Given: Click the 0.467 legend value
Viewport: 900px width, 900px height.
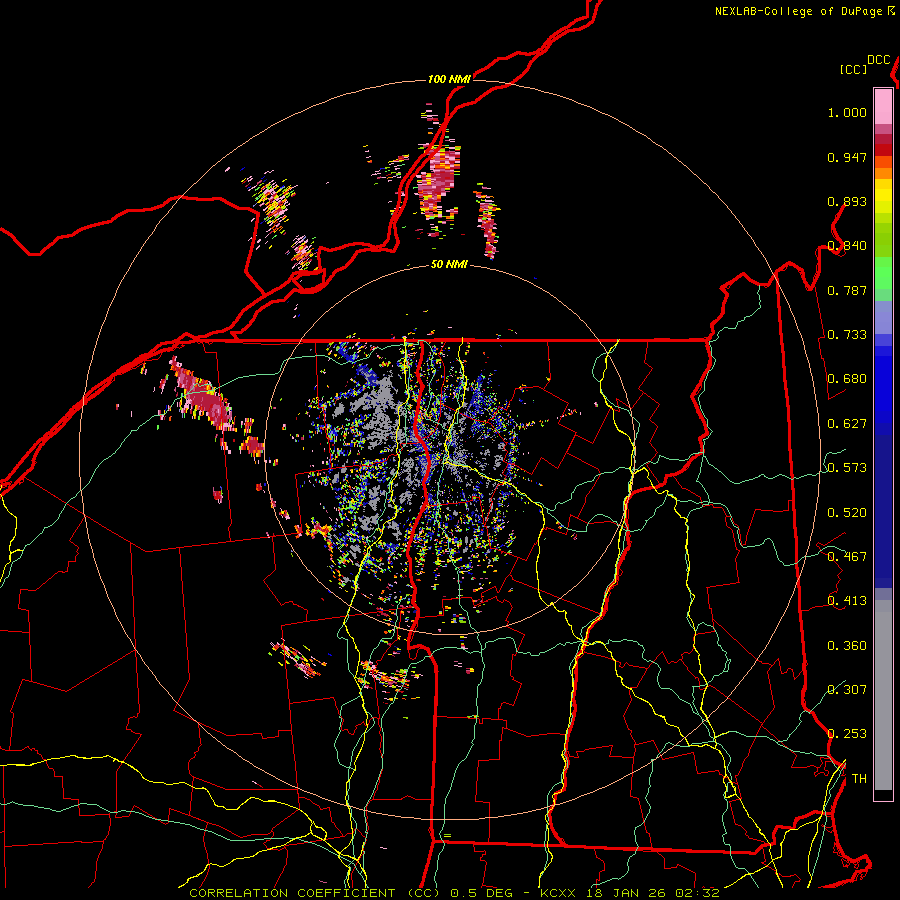Looking at the screenshot, I should 847,557.
